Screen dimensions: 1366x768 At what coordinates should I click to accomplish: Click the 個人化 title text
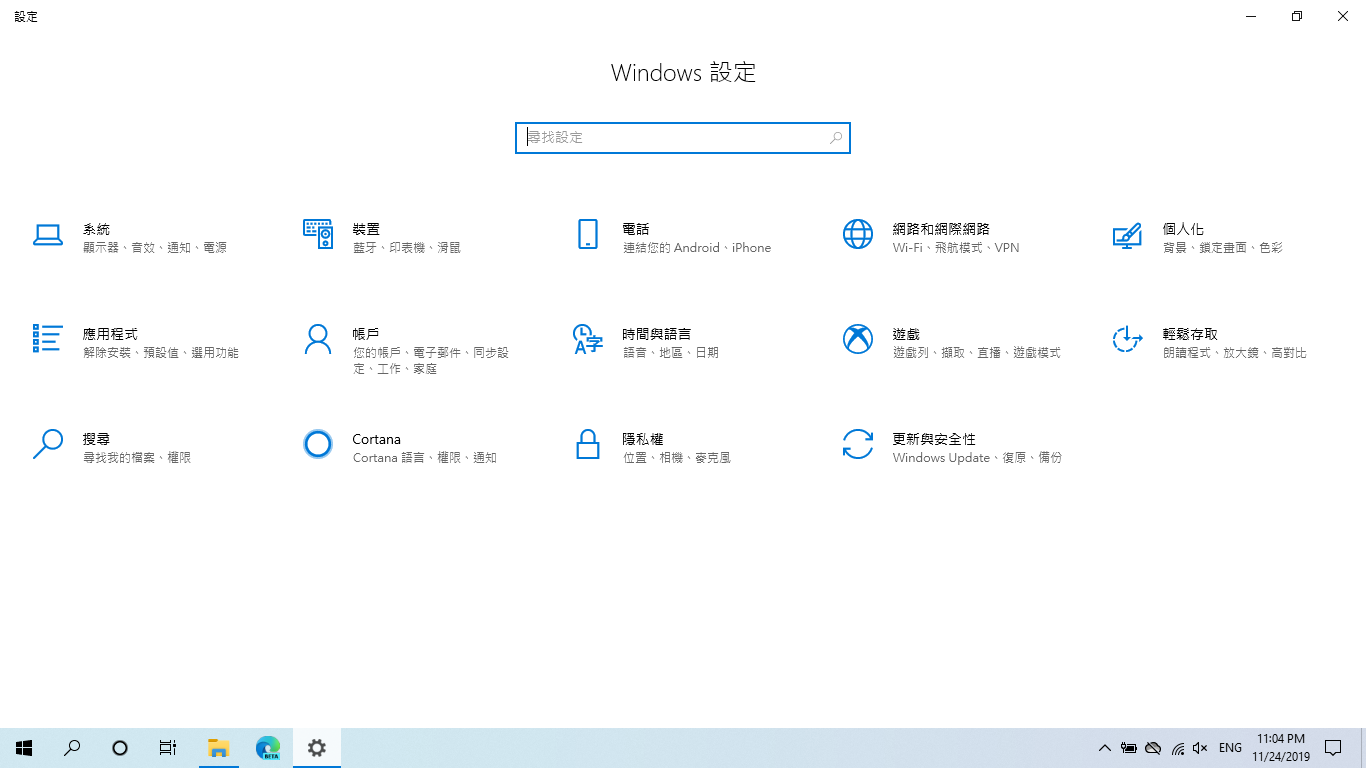pyautogui.click(x=1183, y=229)
